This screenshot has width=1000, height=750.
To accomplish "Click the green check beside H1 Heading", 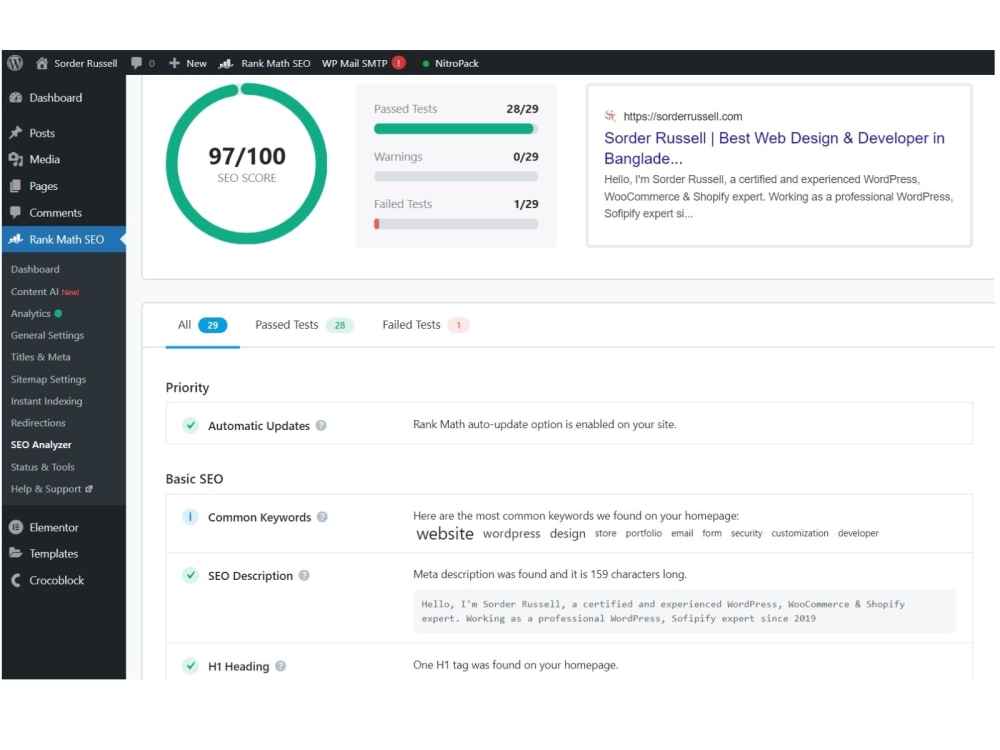I will [x=190, y=665].
